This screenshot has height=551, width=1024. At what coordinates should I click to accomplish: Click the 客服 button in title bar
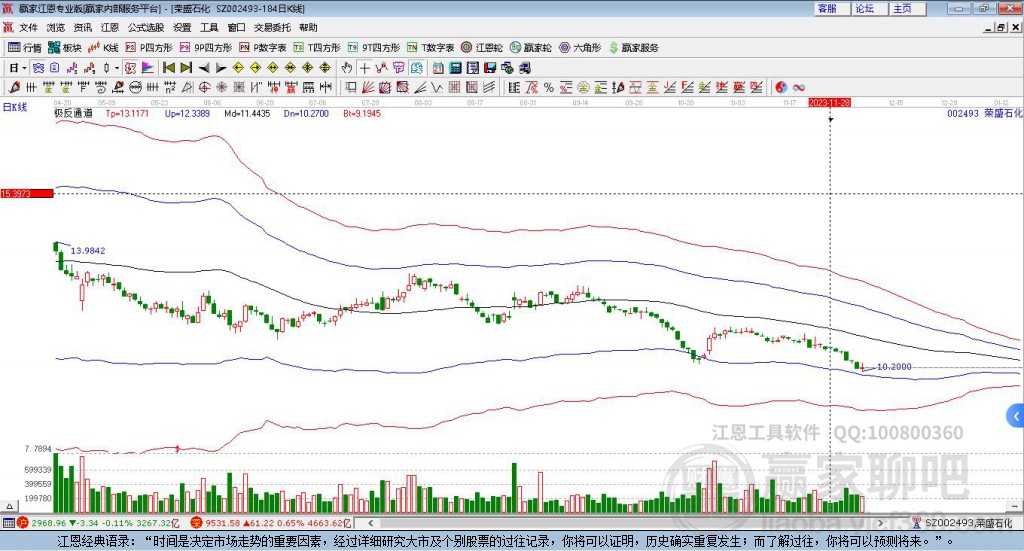coord(831,8)
